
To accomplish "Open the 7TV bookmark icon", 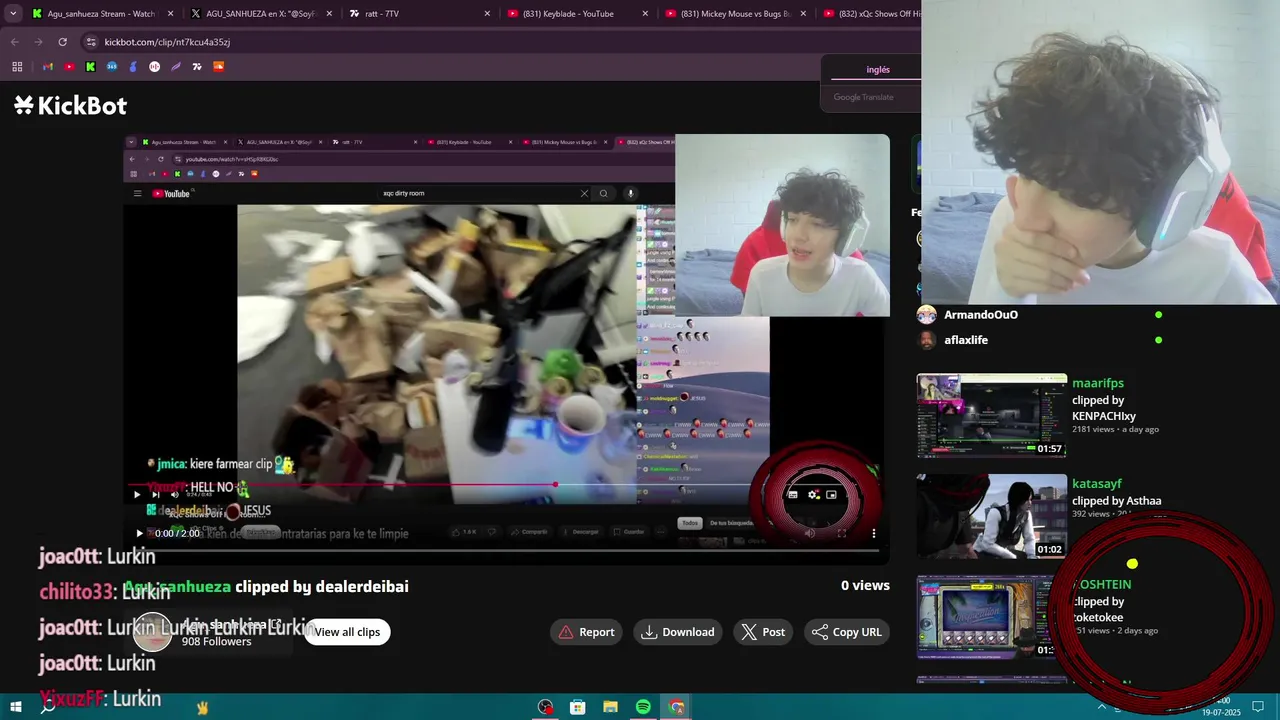I will click(x=197, y=67).
